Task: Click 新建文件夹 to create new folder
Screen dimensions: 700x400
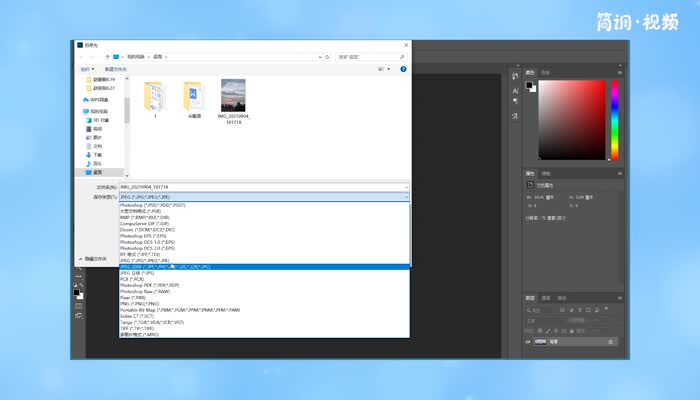Action: pyautogui.click(x=117, y=69)
